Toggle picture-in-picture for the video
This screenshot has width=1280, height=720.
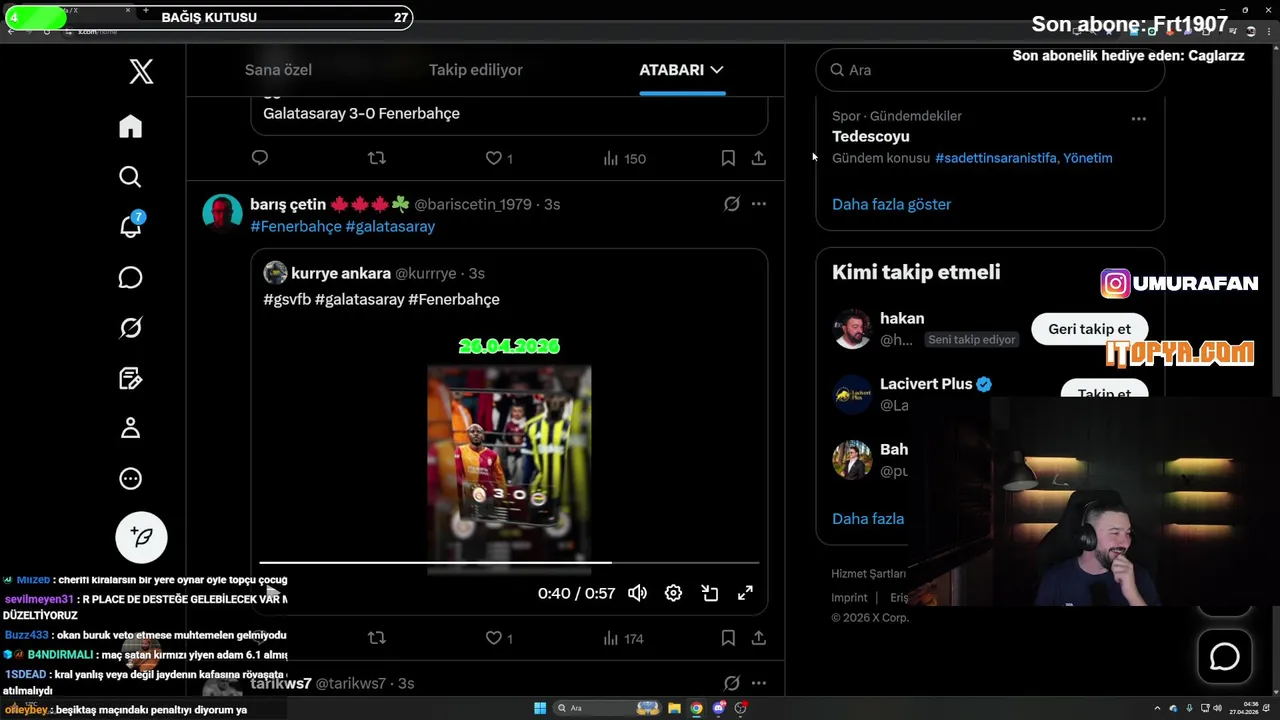[710, 593]
